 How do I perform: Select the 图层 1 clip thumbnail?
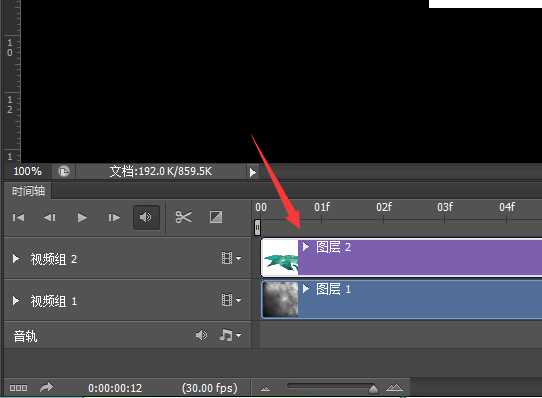pos(280,299)
